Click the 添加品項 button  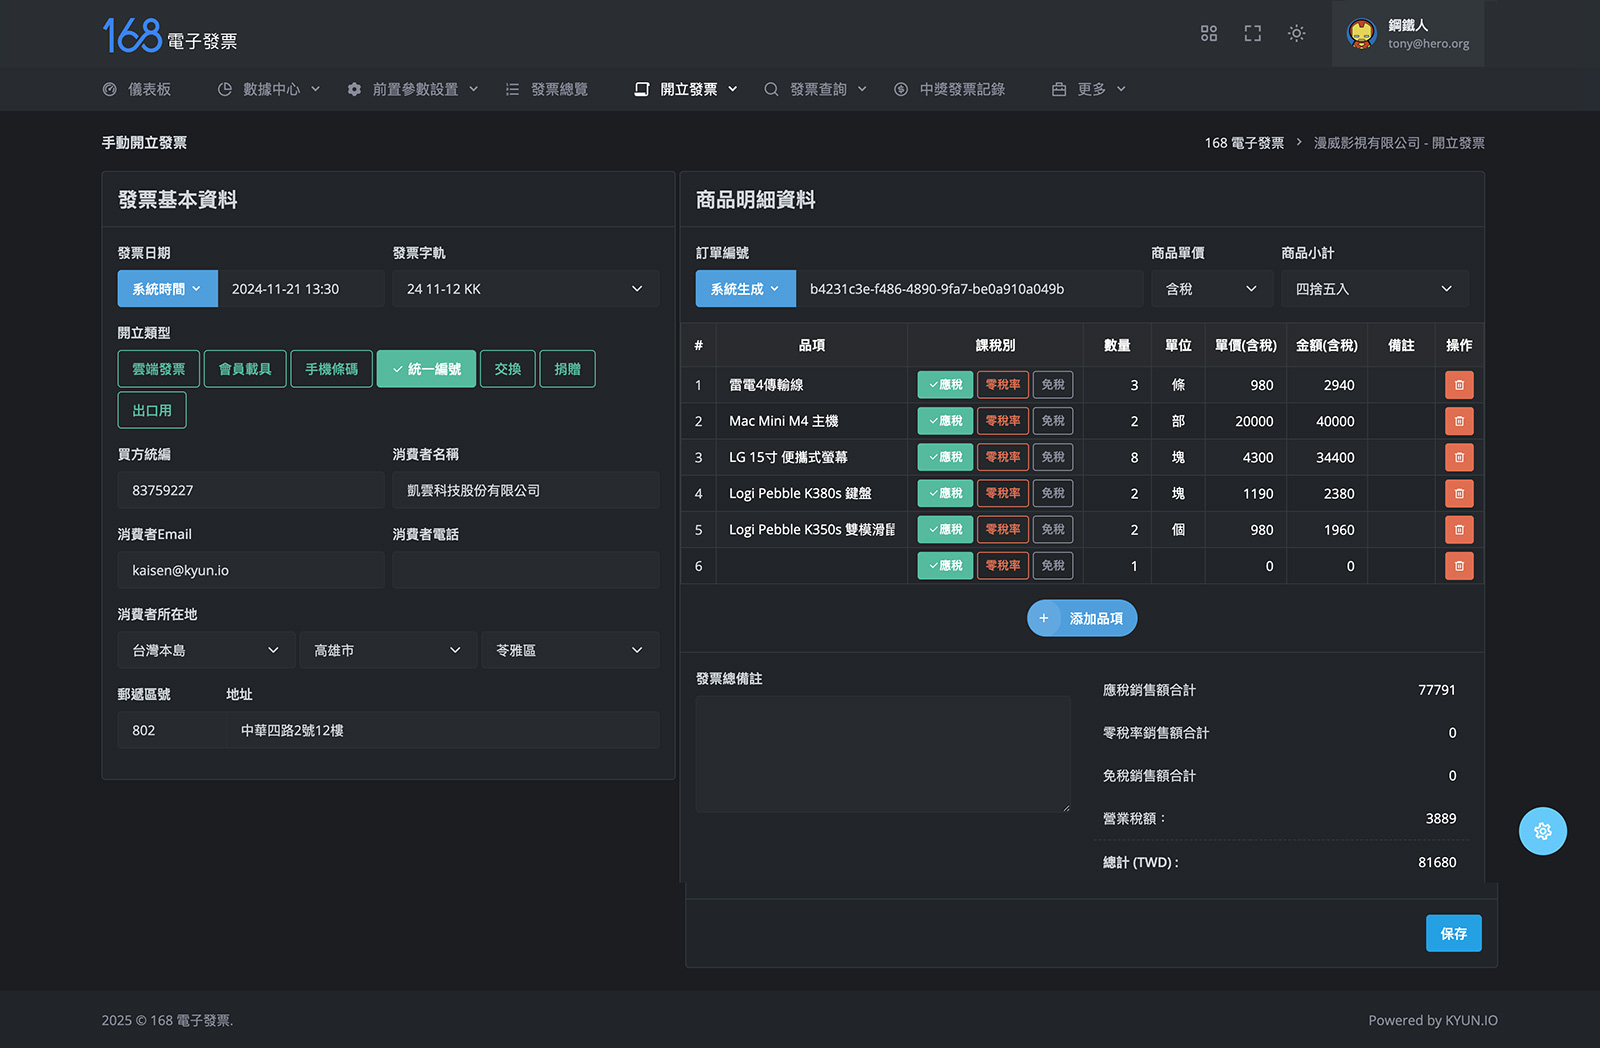(x=1082, y=618)
